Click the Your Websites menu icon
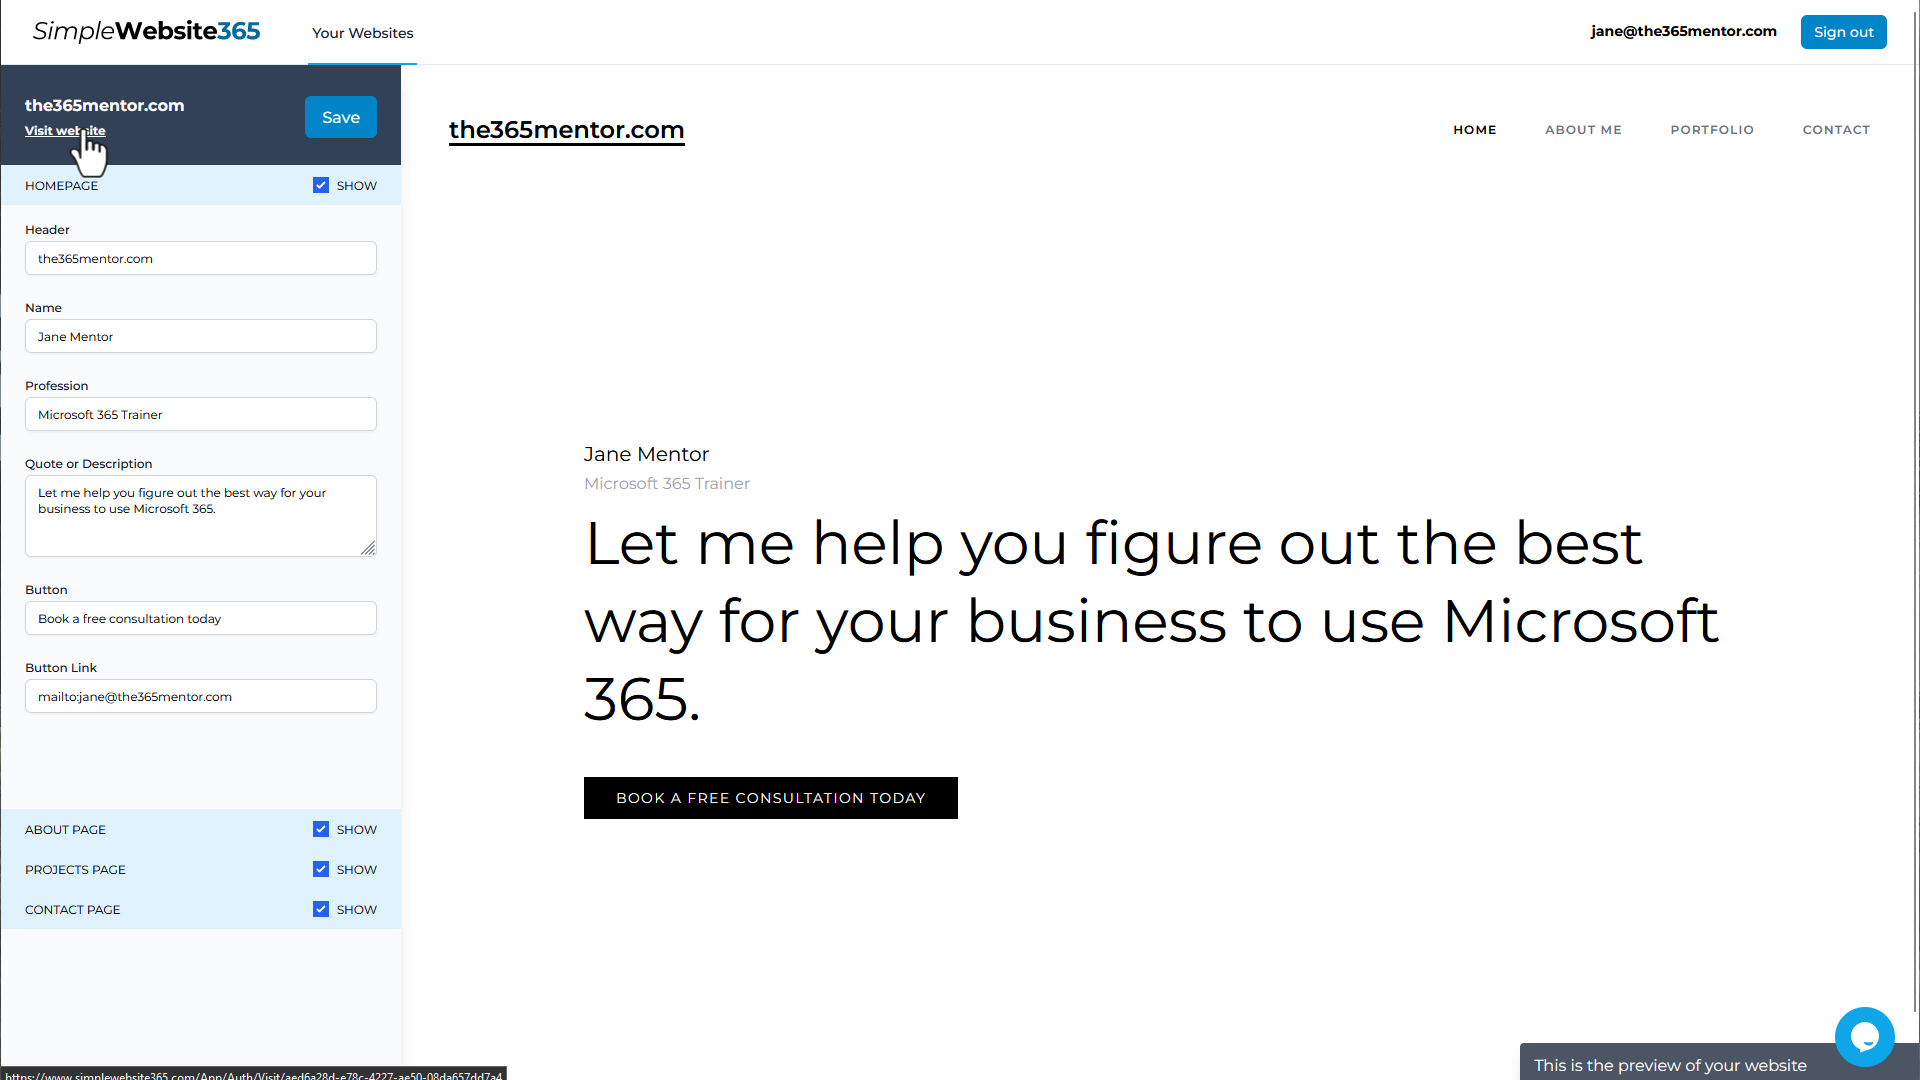 (x=361, y=32)
